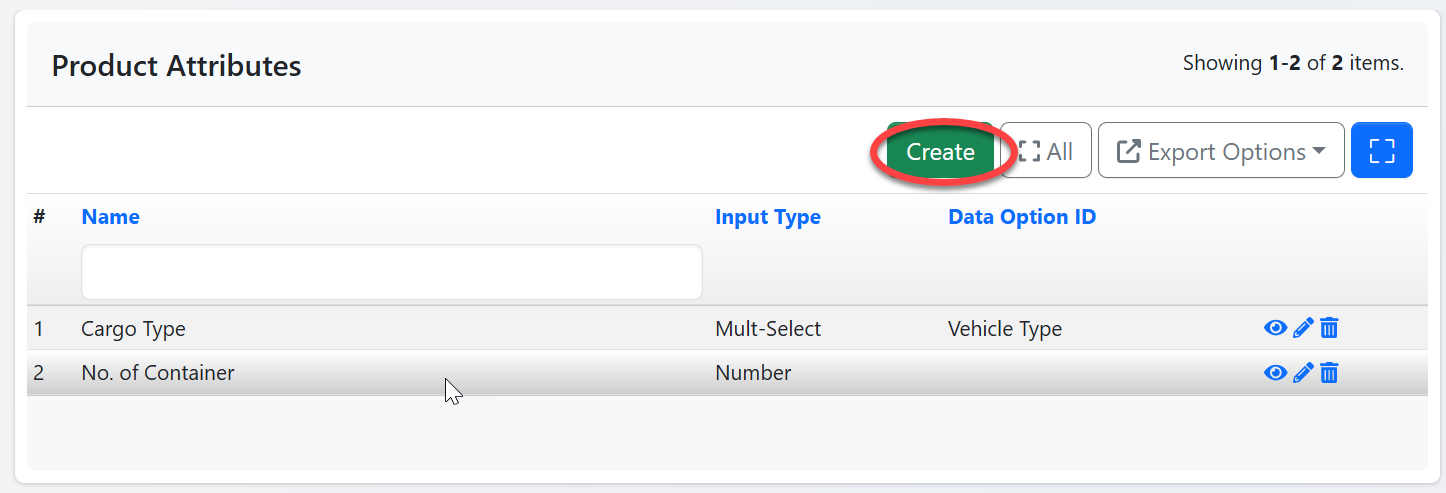Select the Cargo Type name cell
Viewport: 1446px width, 493px height.
tap(133, 329)
